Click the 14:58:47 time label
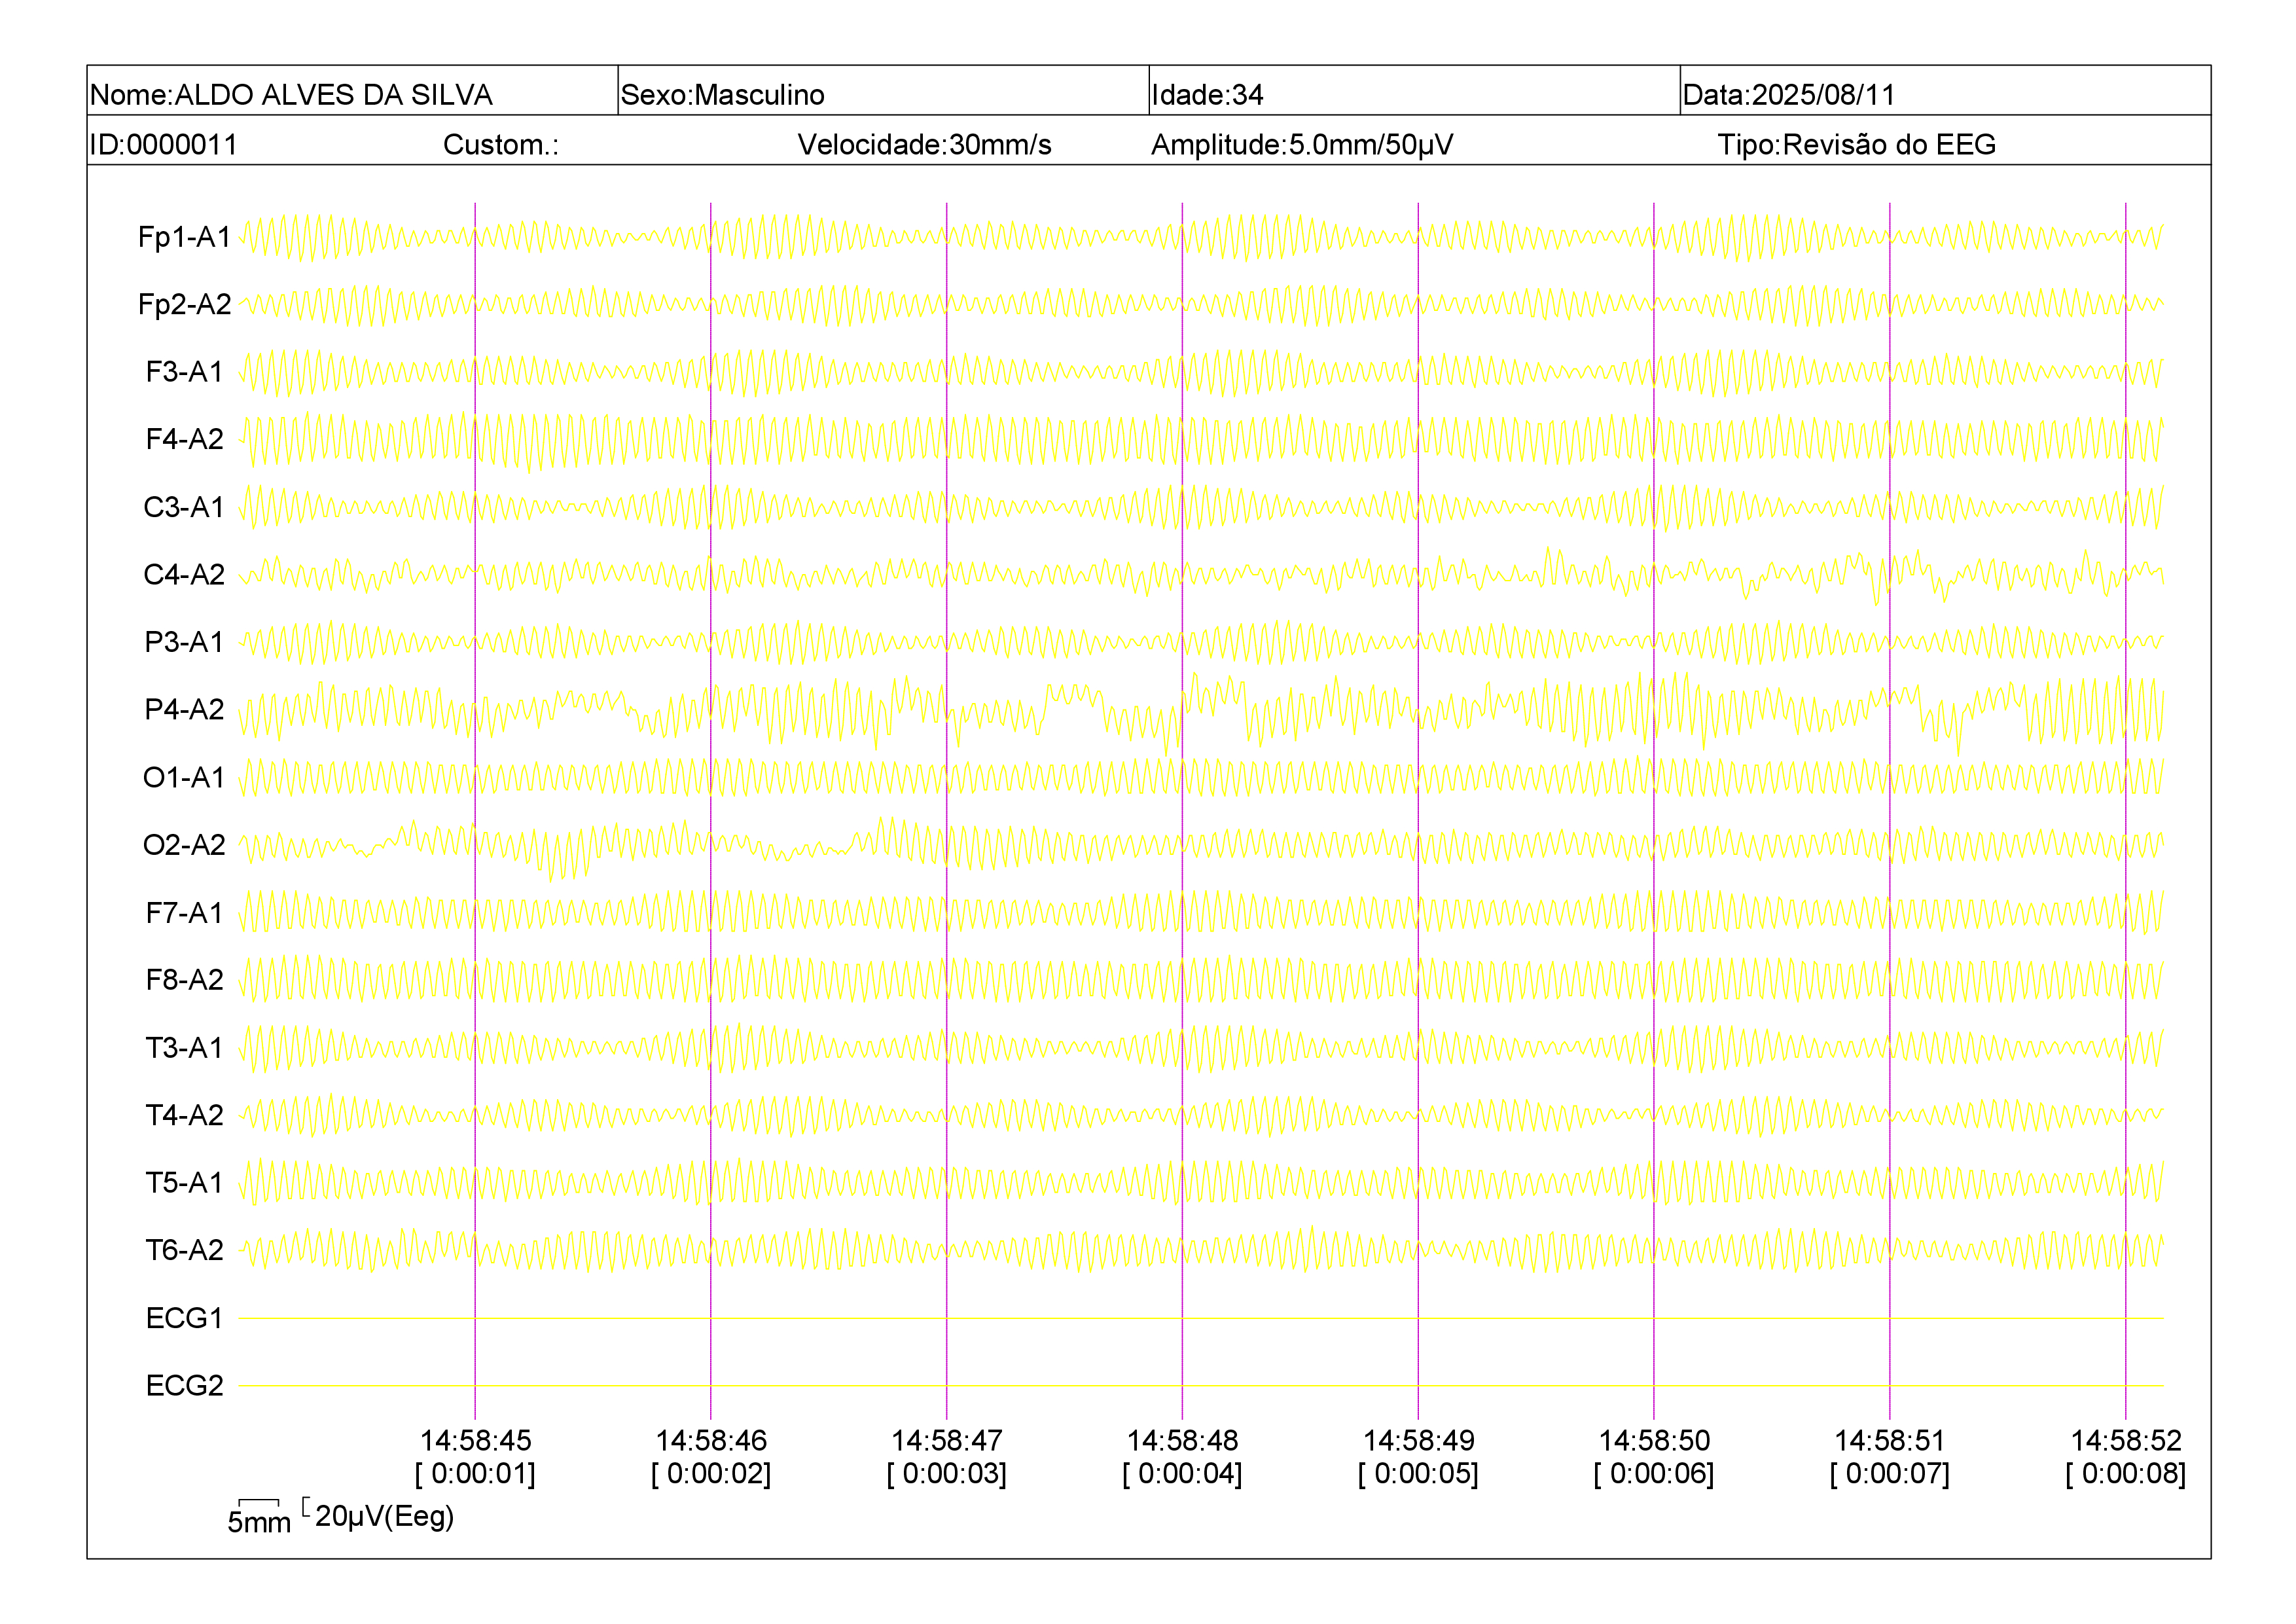The width and height of the screenshot is (2296, 1624). point(947,1440)
